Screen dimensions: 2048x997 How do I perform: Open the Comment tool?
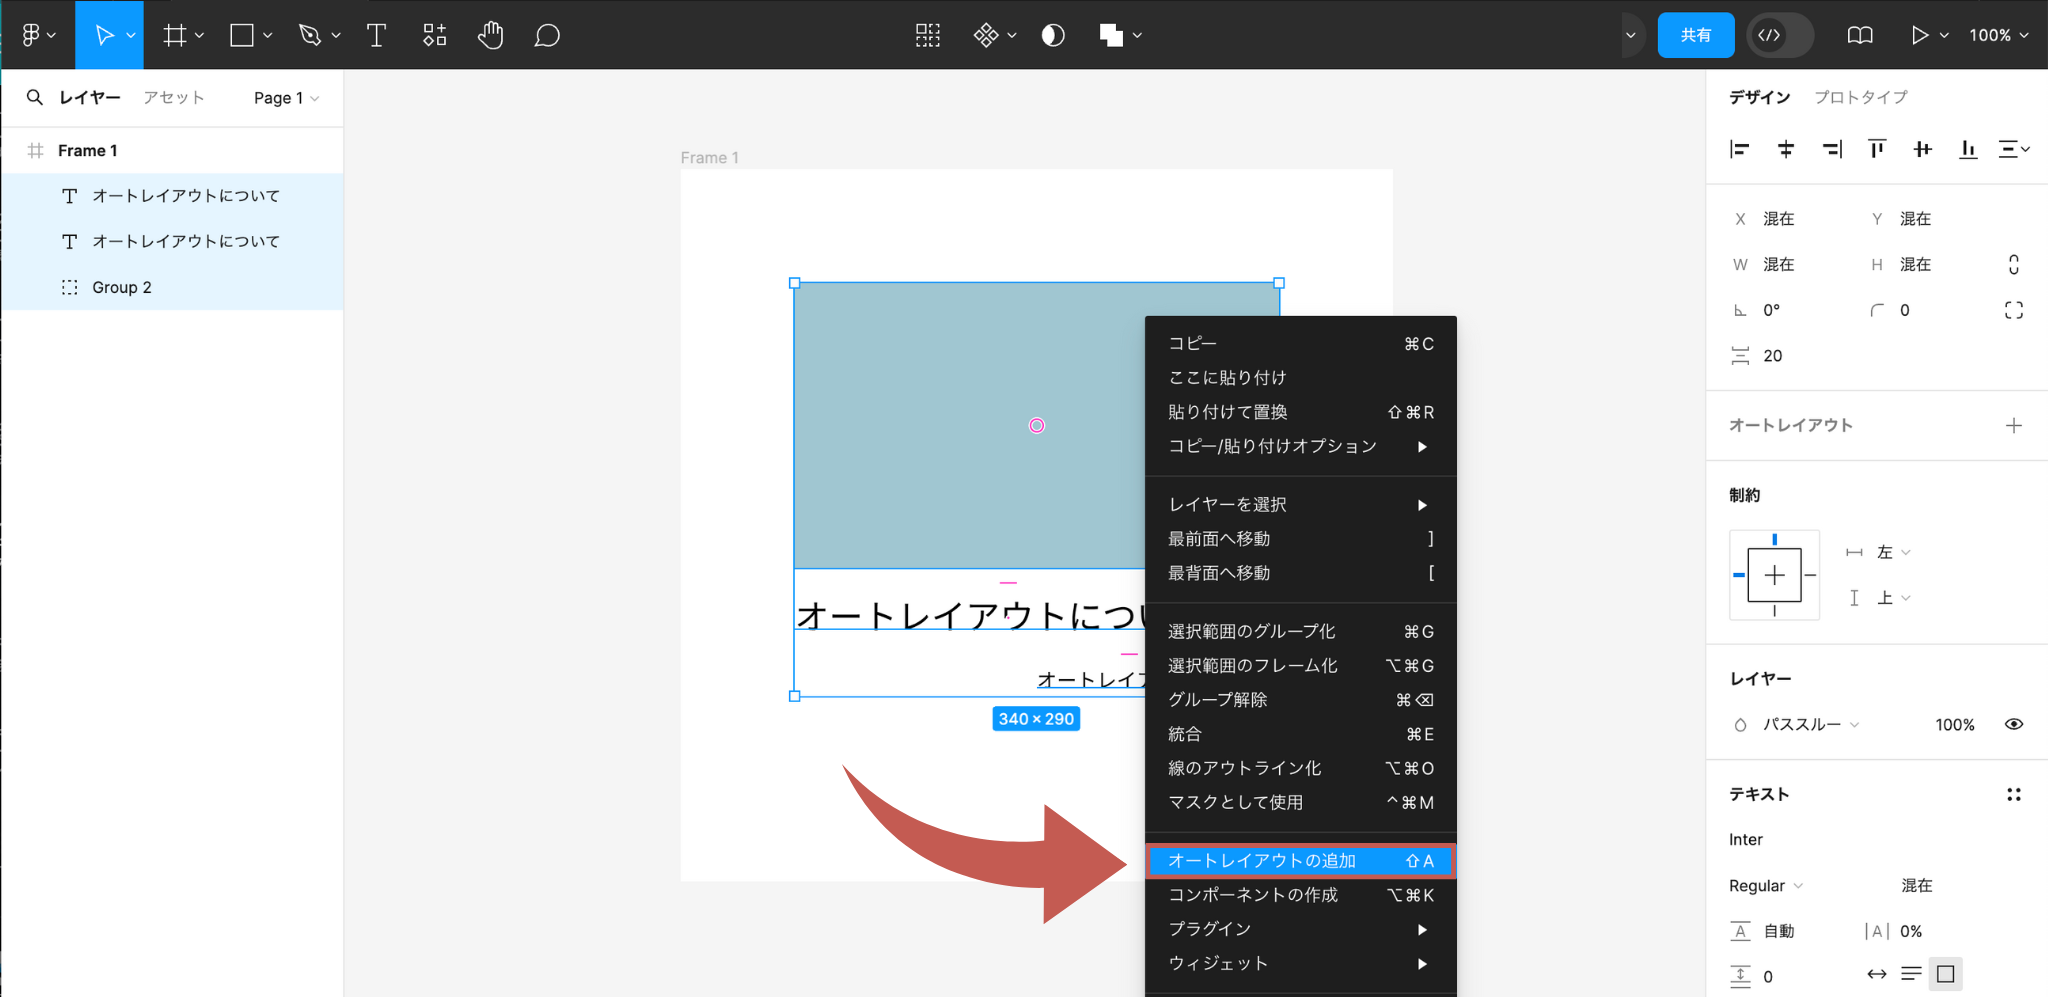547,35
